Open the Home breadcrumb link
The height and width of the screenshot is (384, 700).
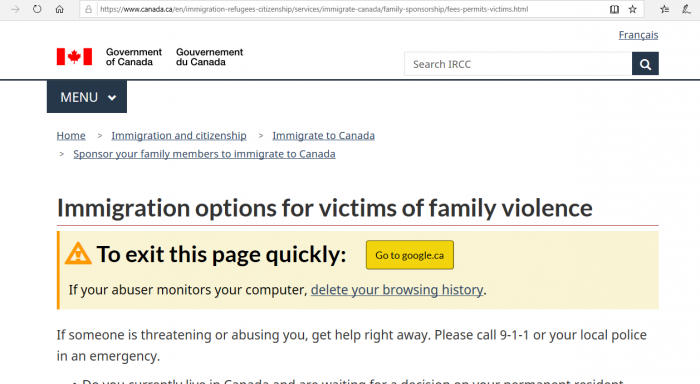point(71,135)
